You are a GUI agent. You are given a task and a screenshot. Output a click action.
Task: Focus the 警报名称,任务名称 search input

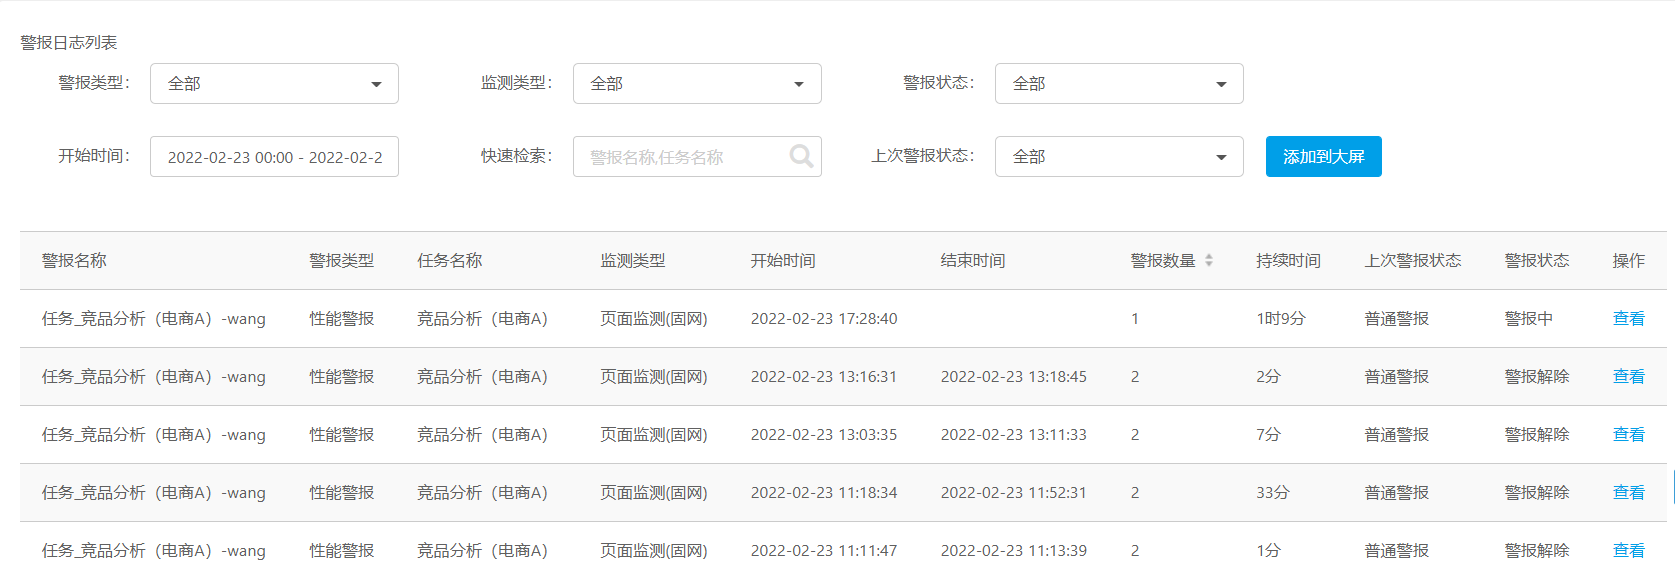680,157
